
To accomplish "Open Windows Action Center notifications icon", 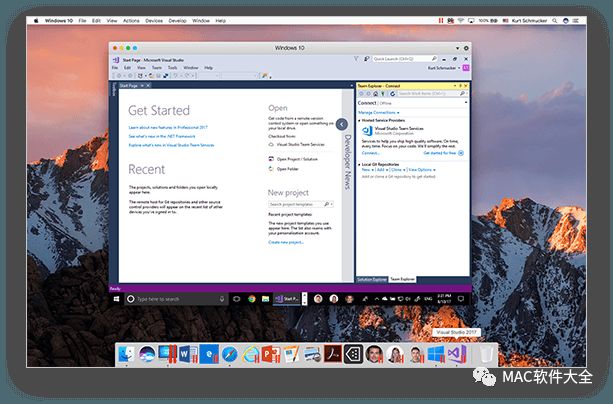I will [461, 299].
